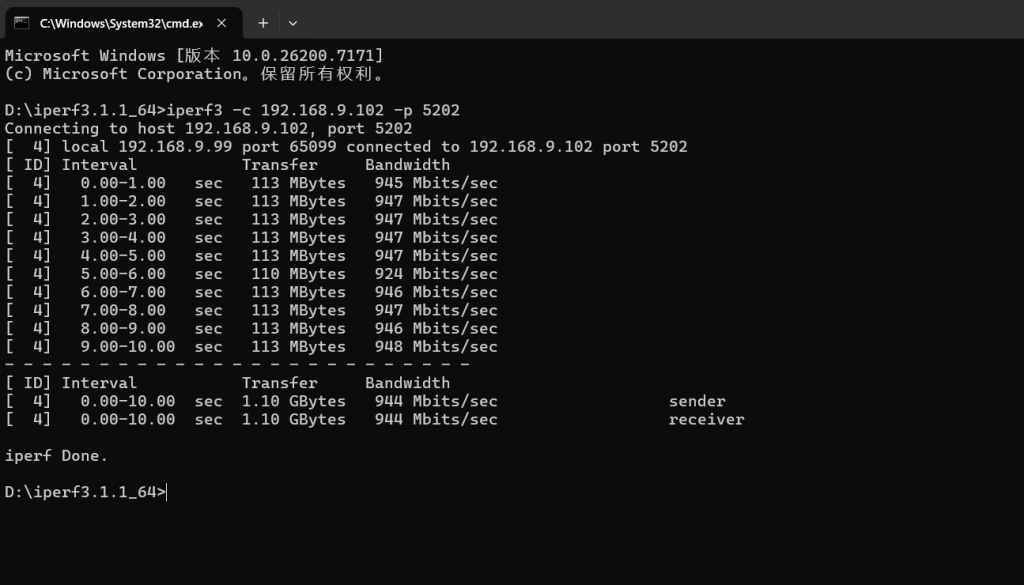Viewport: 1024px width, 585px height.
Task: Click the cmd icon on the tab
Action: (22, 22)
